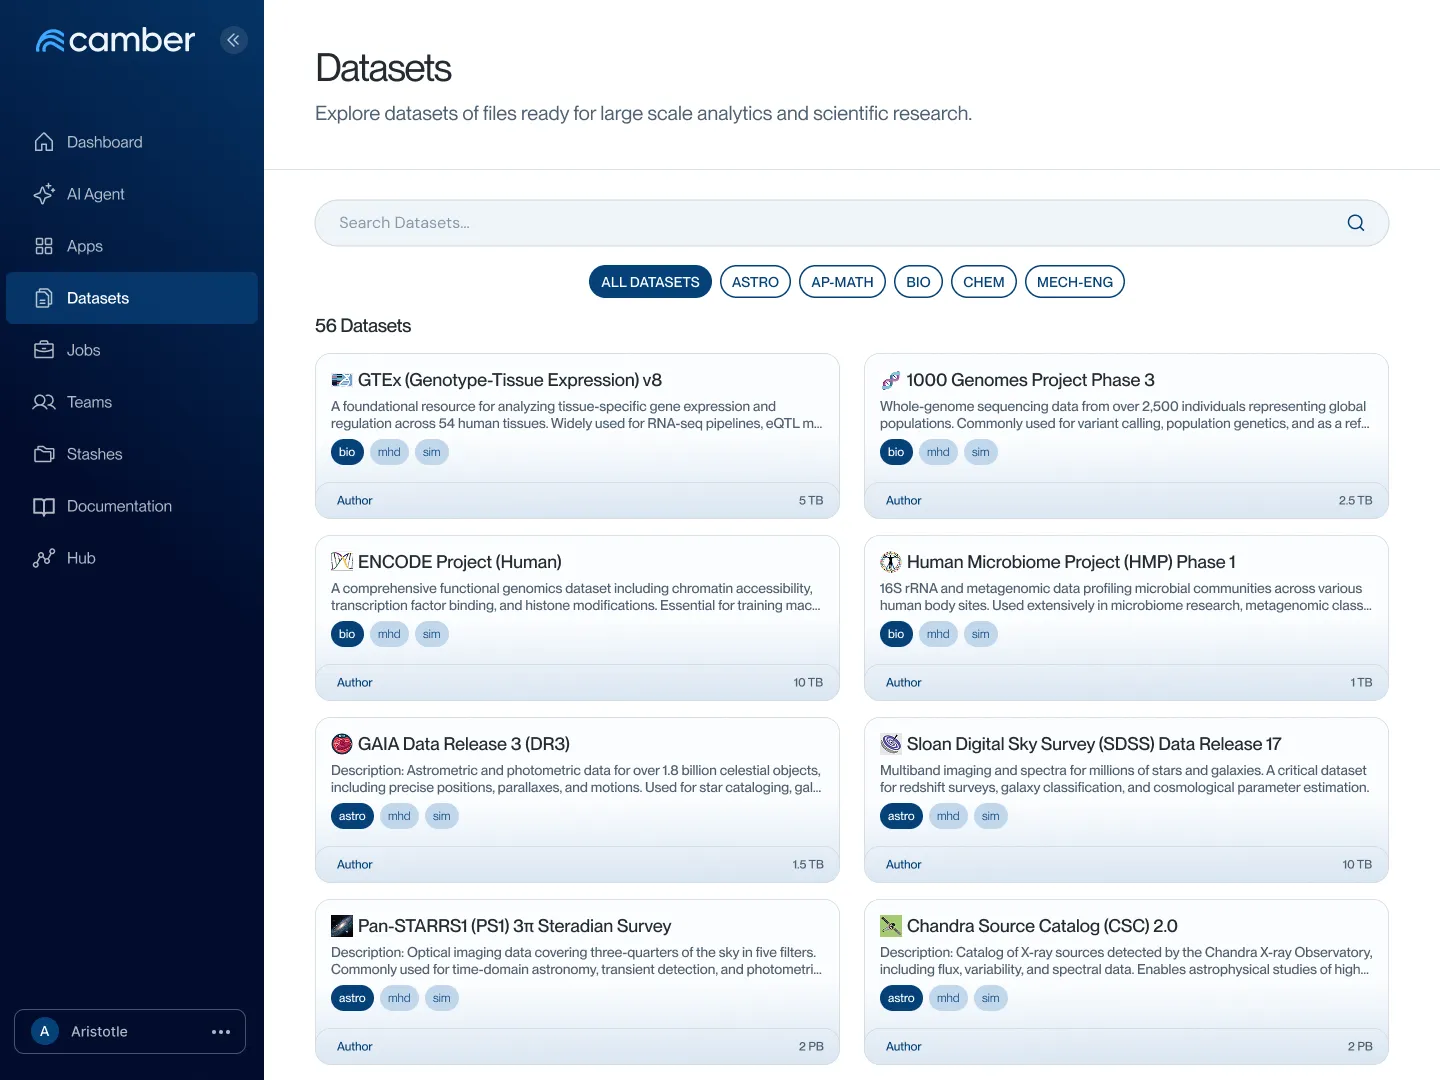This screenshot has height=1080, width=1440.
Task: Click the Pan-STARRS1 dataset icon
Action: pos(342,926)
